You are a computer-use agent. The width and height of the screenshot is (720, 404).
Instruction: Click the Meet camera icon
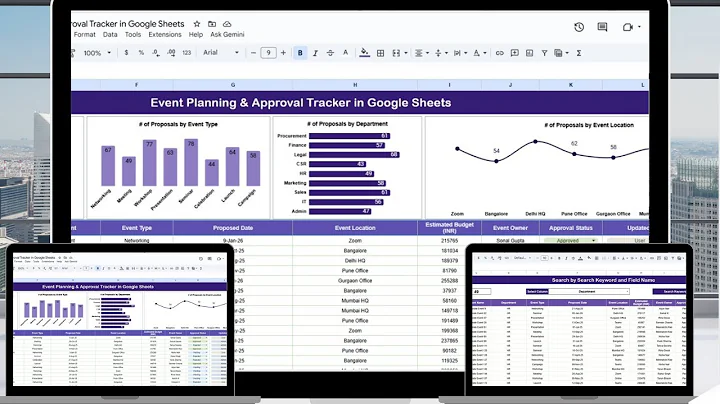pos(628,27)
